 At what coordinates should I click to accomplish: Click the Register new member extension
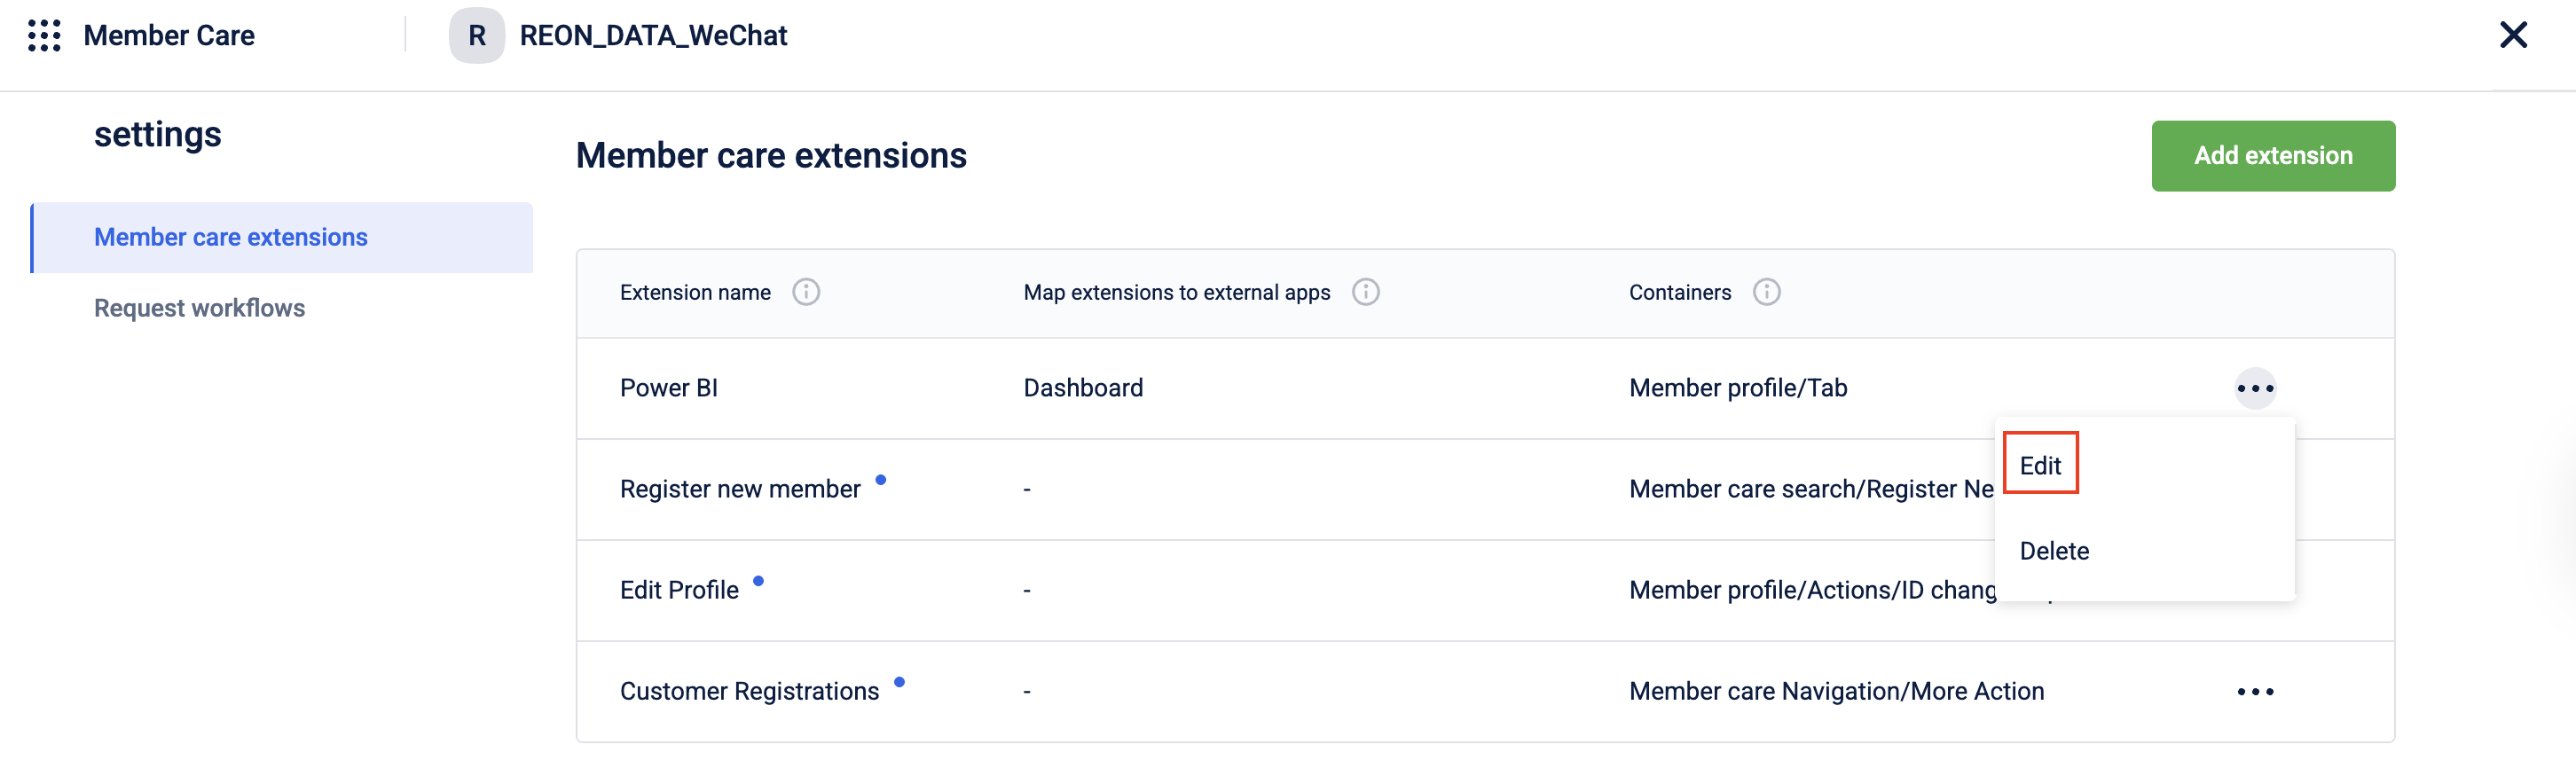(739, 489)
